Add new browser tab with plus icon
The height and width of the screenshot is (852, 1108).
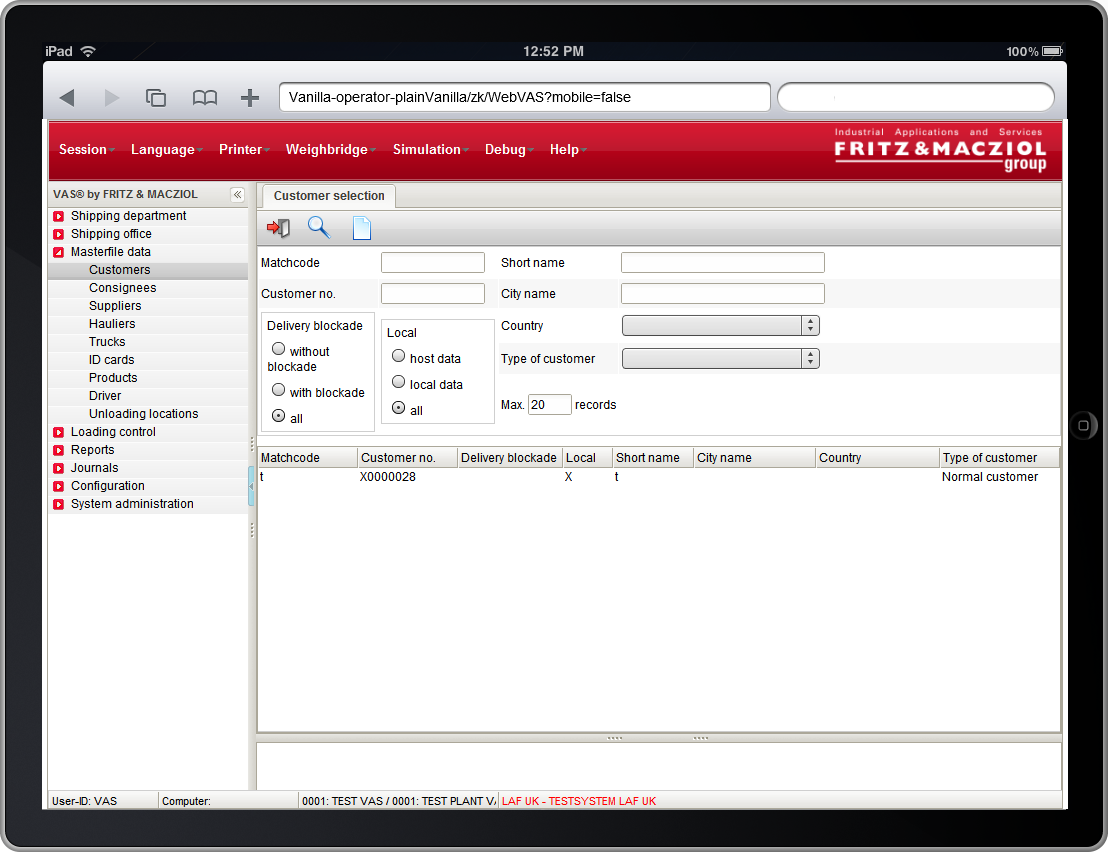click(x=250, y=97)
